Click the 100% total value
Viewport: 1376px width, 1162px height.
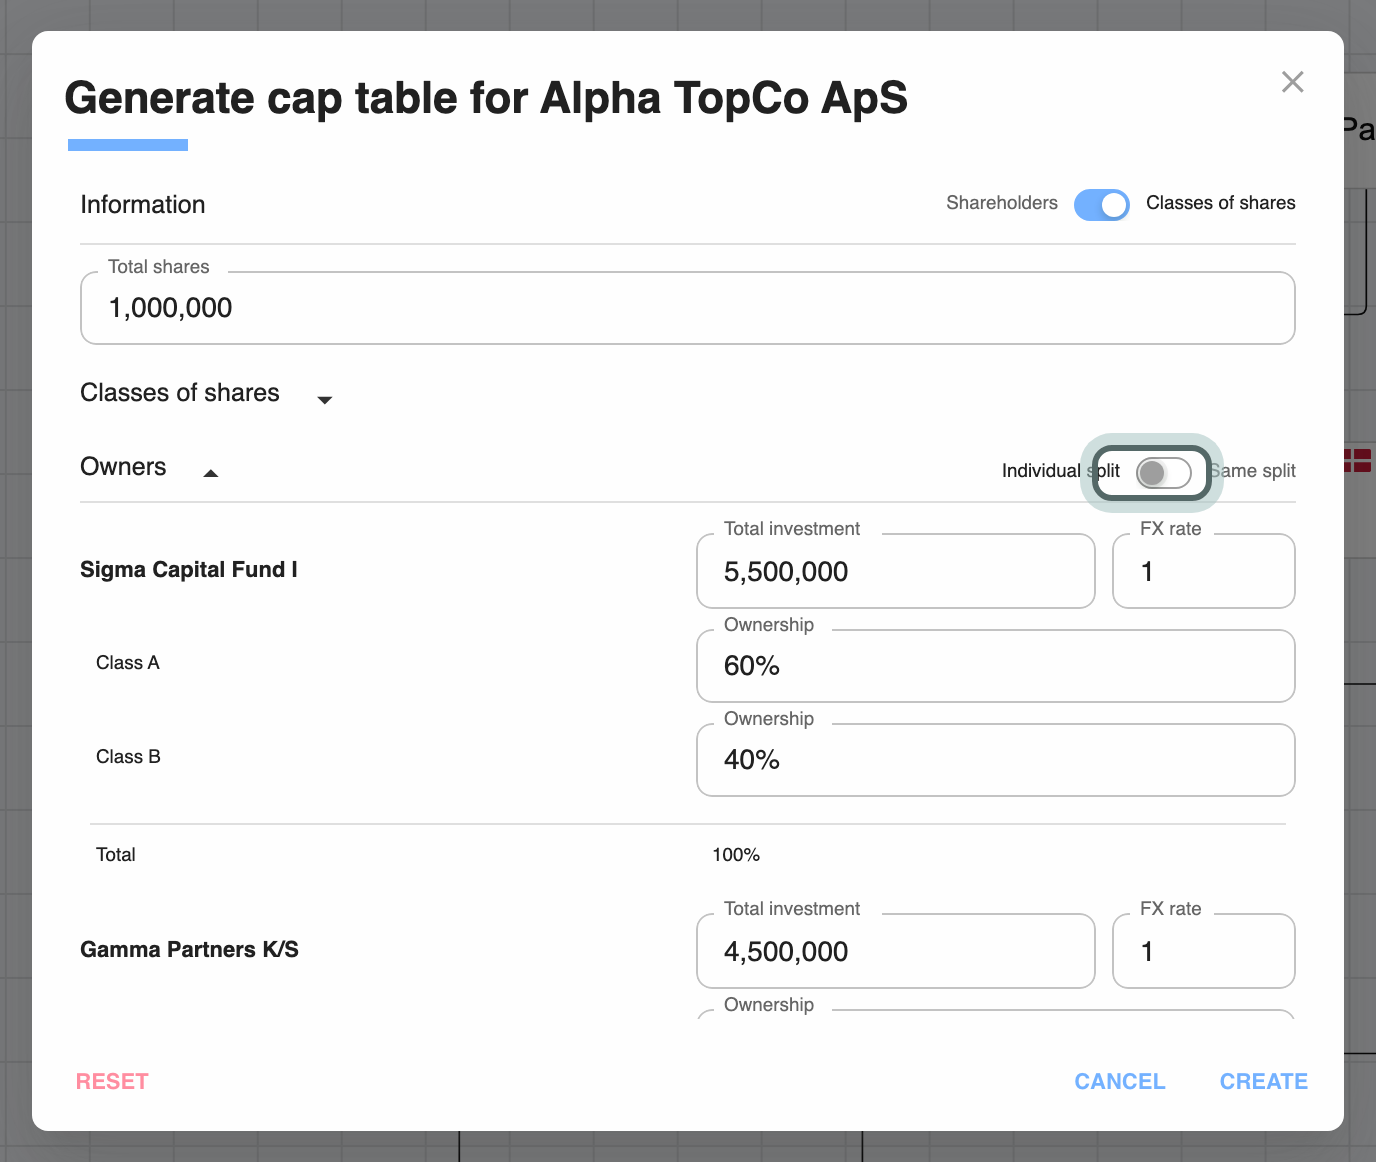pos(736,855)
